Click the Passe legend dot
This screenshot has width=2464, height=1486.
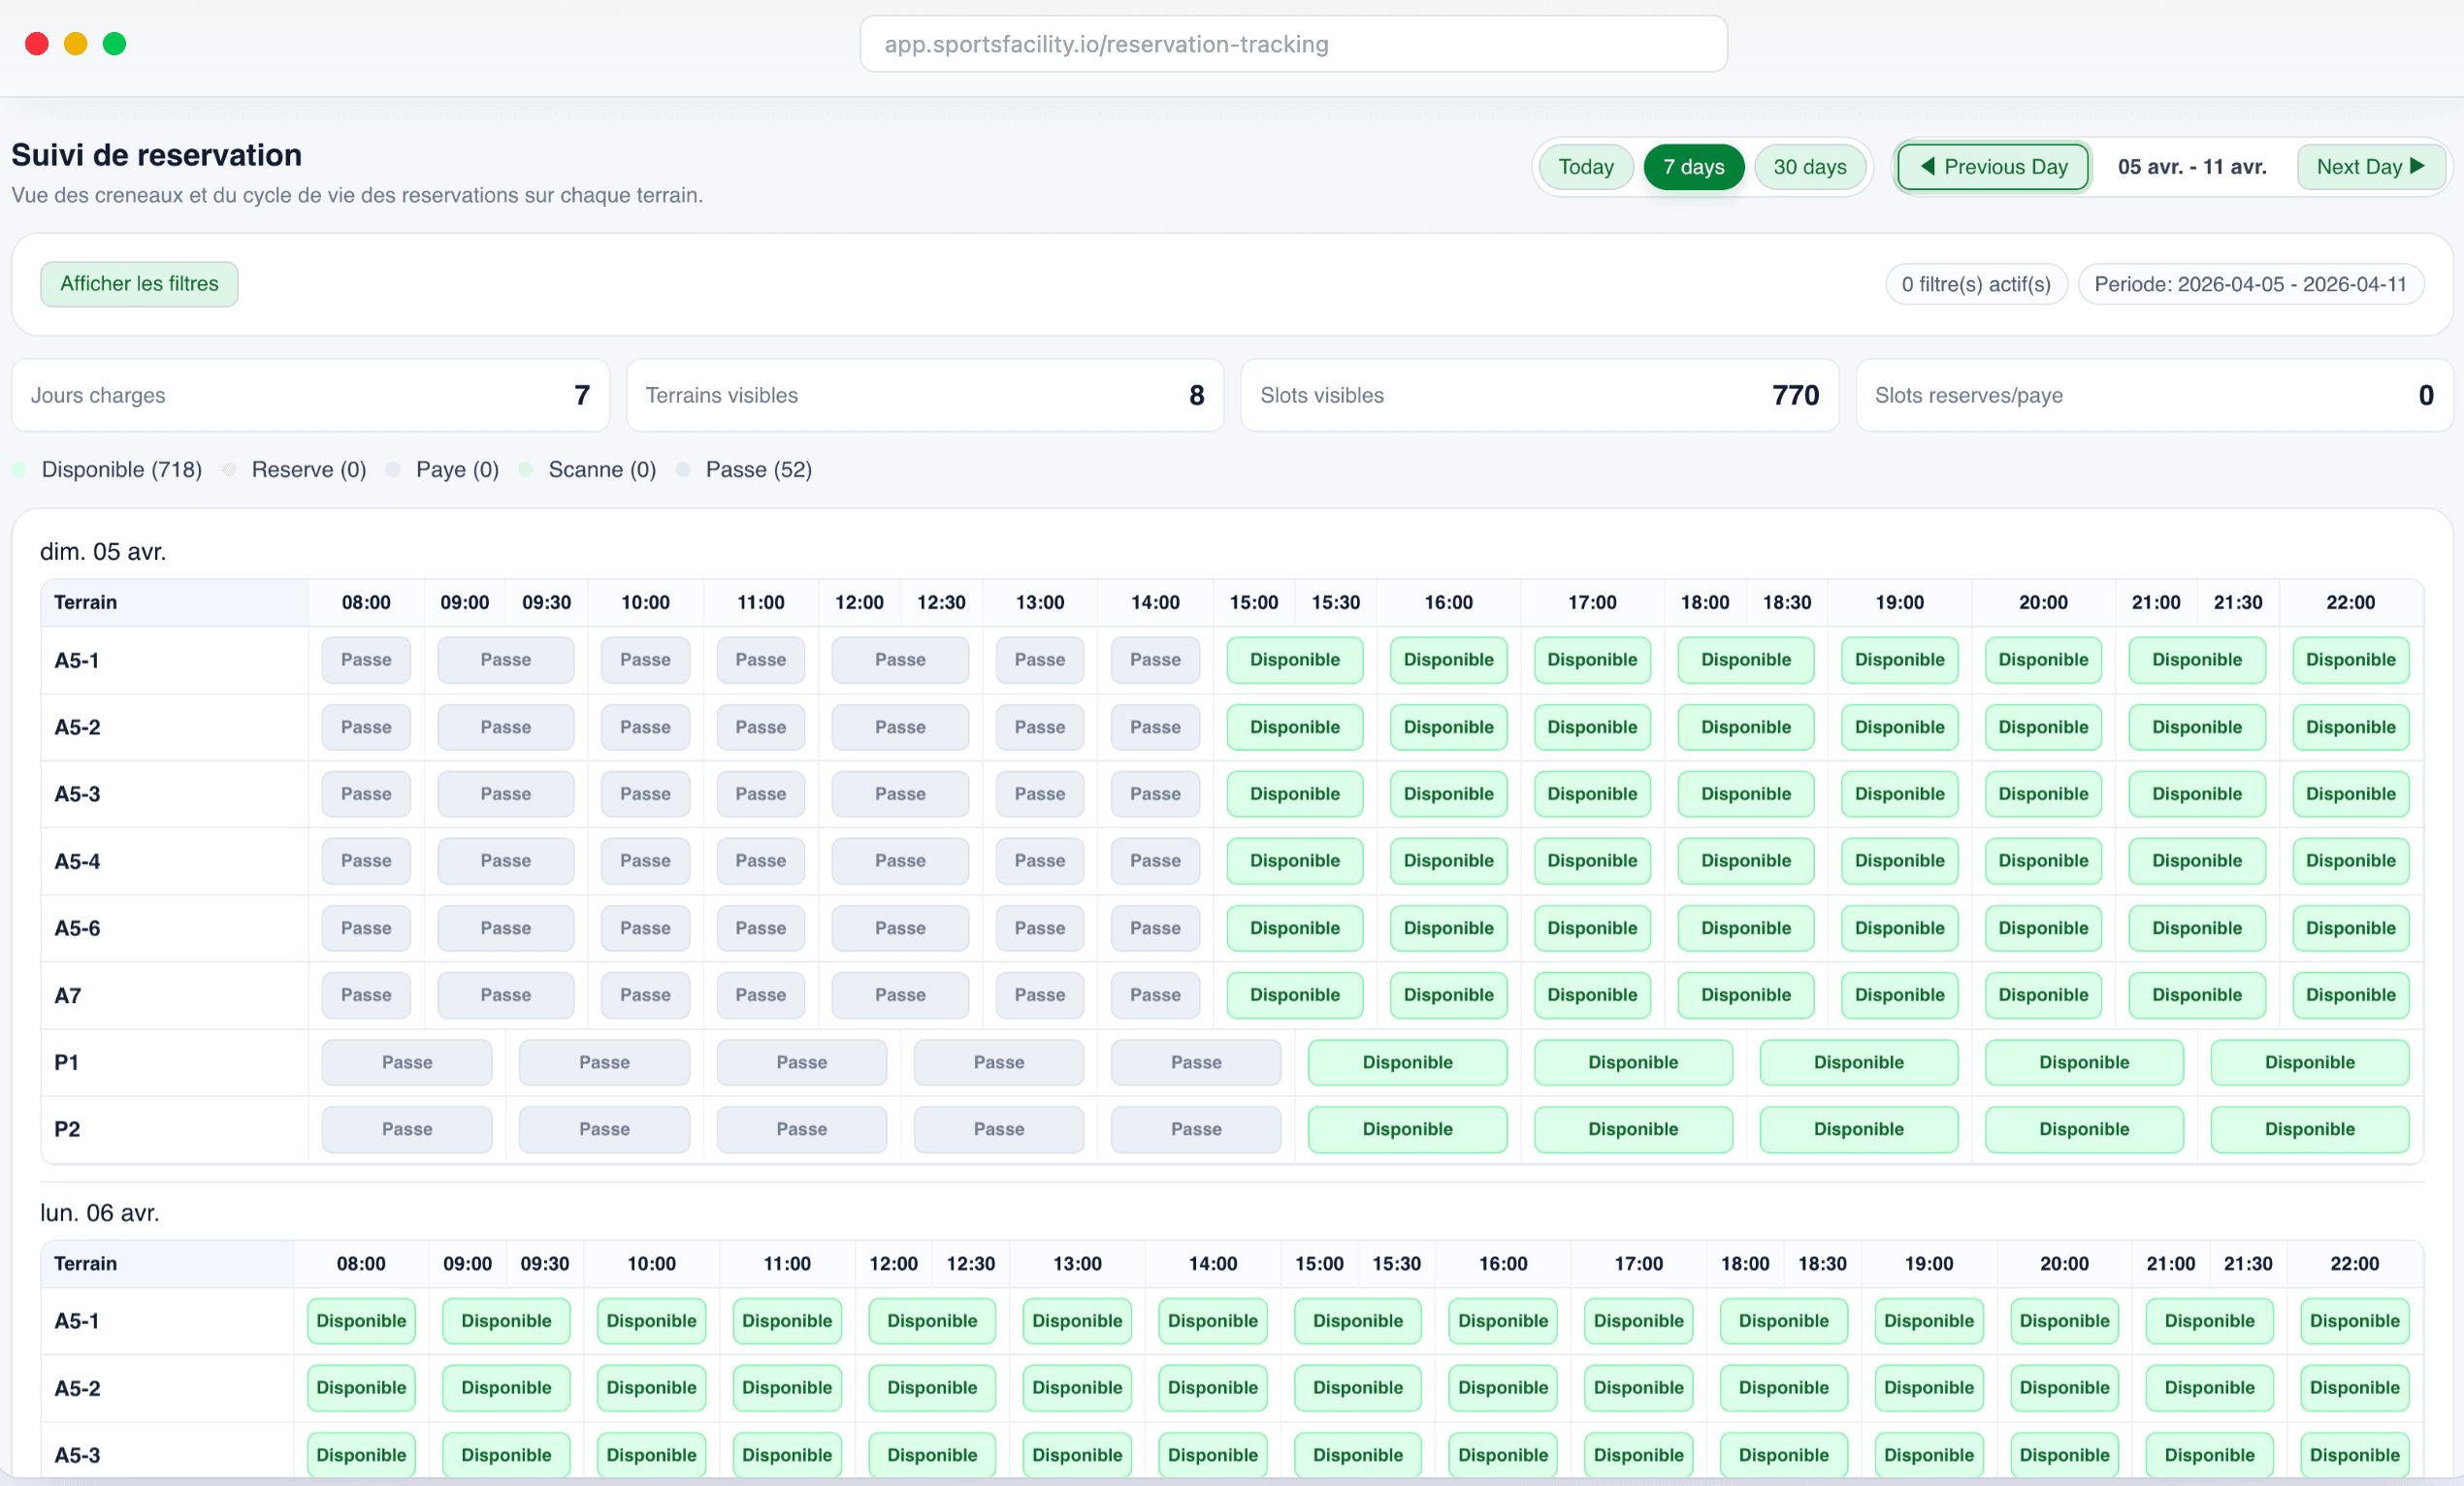coord(684,469)
